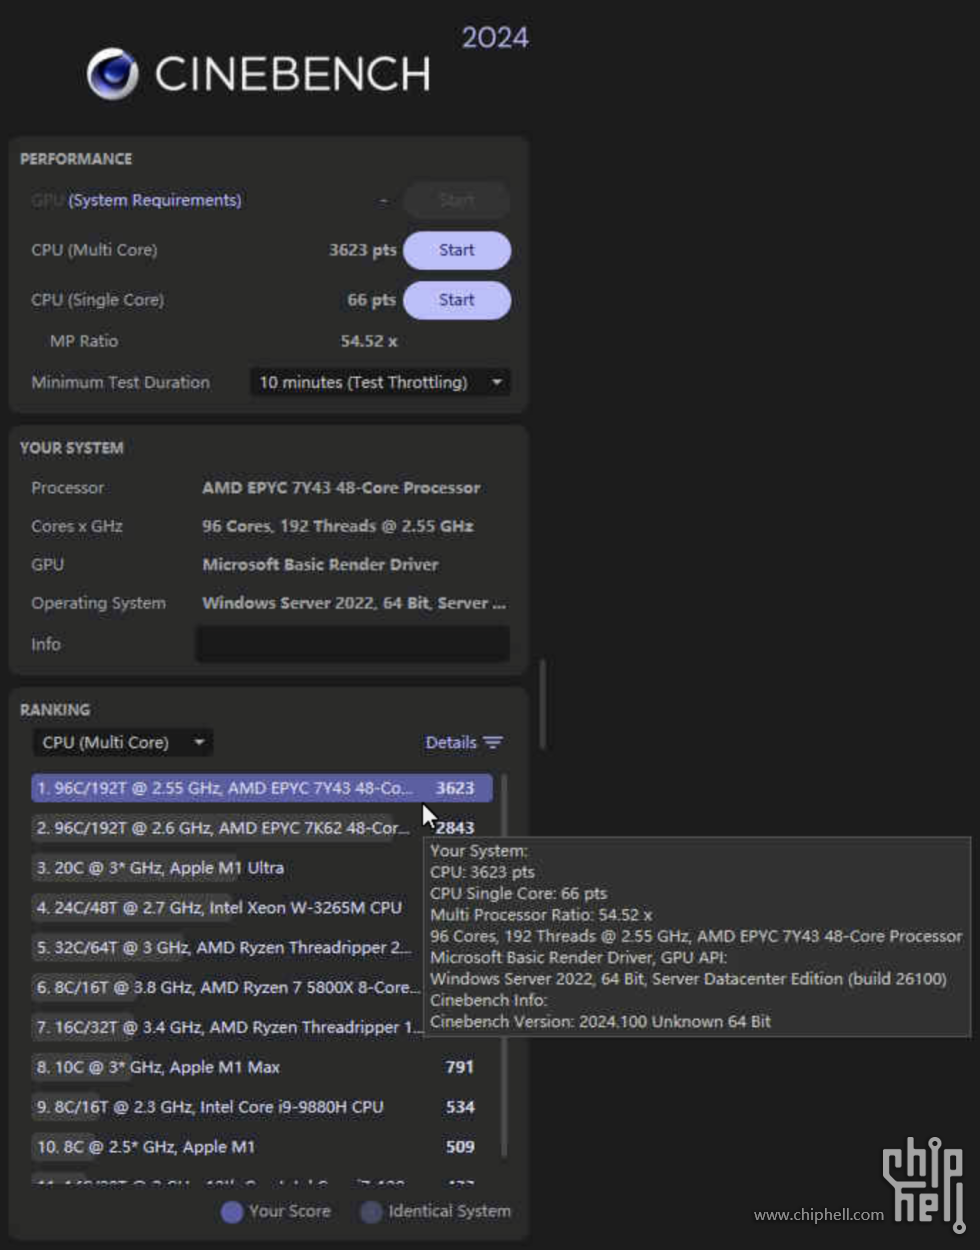Click the 509 score in the ranking

tap(460, 1147)
